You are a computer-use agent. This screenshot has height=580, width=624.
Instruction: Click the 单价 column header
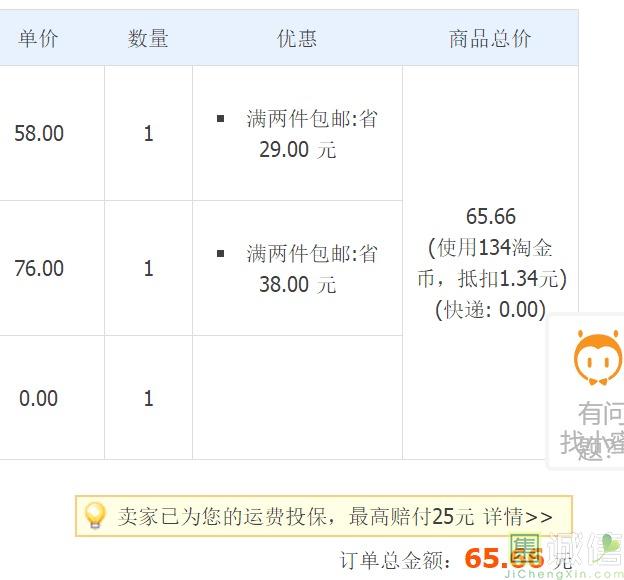coord(39,39)
